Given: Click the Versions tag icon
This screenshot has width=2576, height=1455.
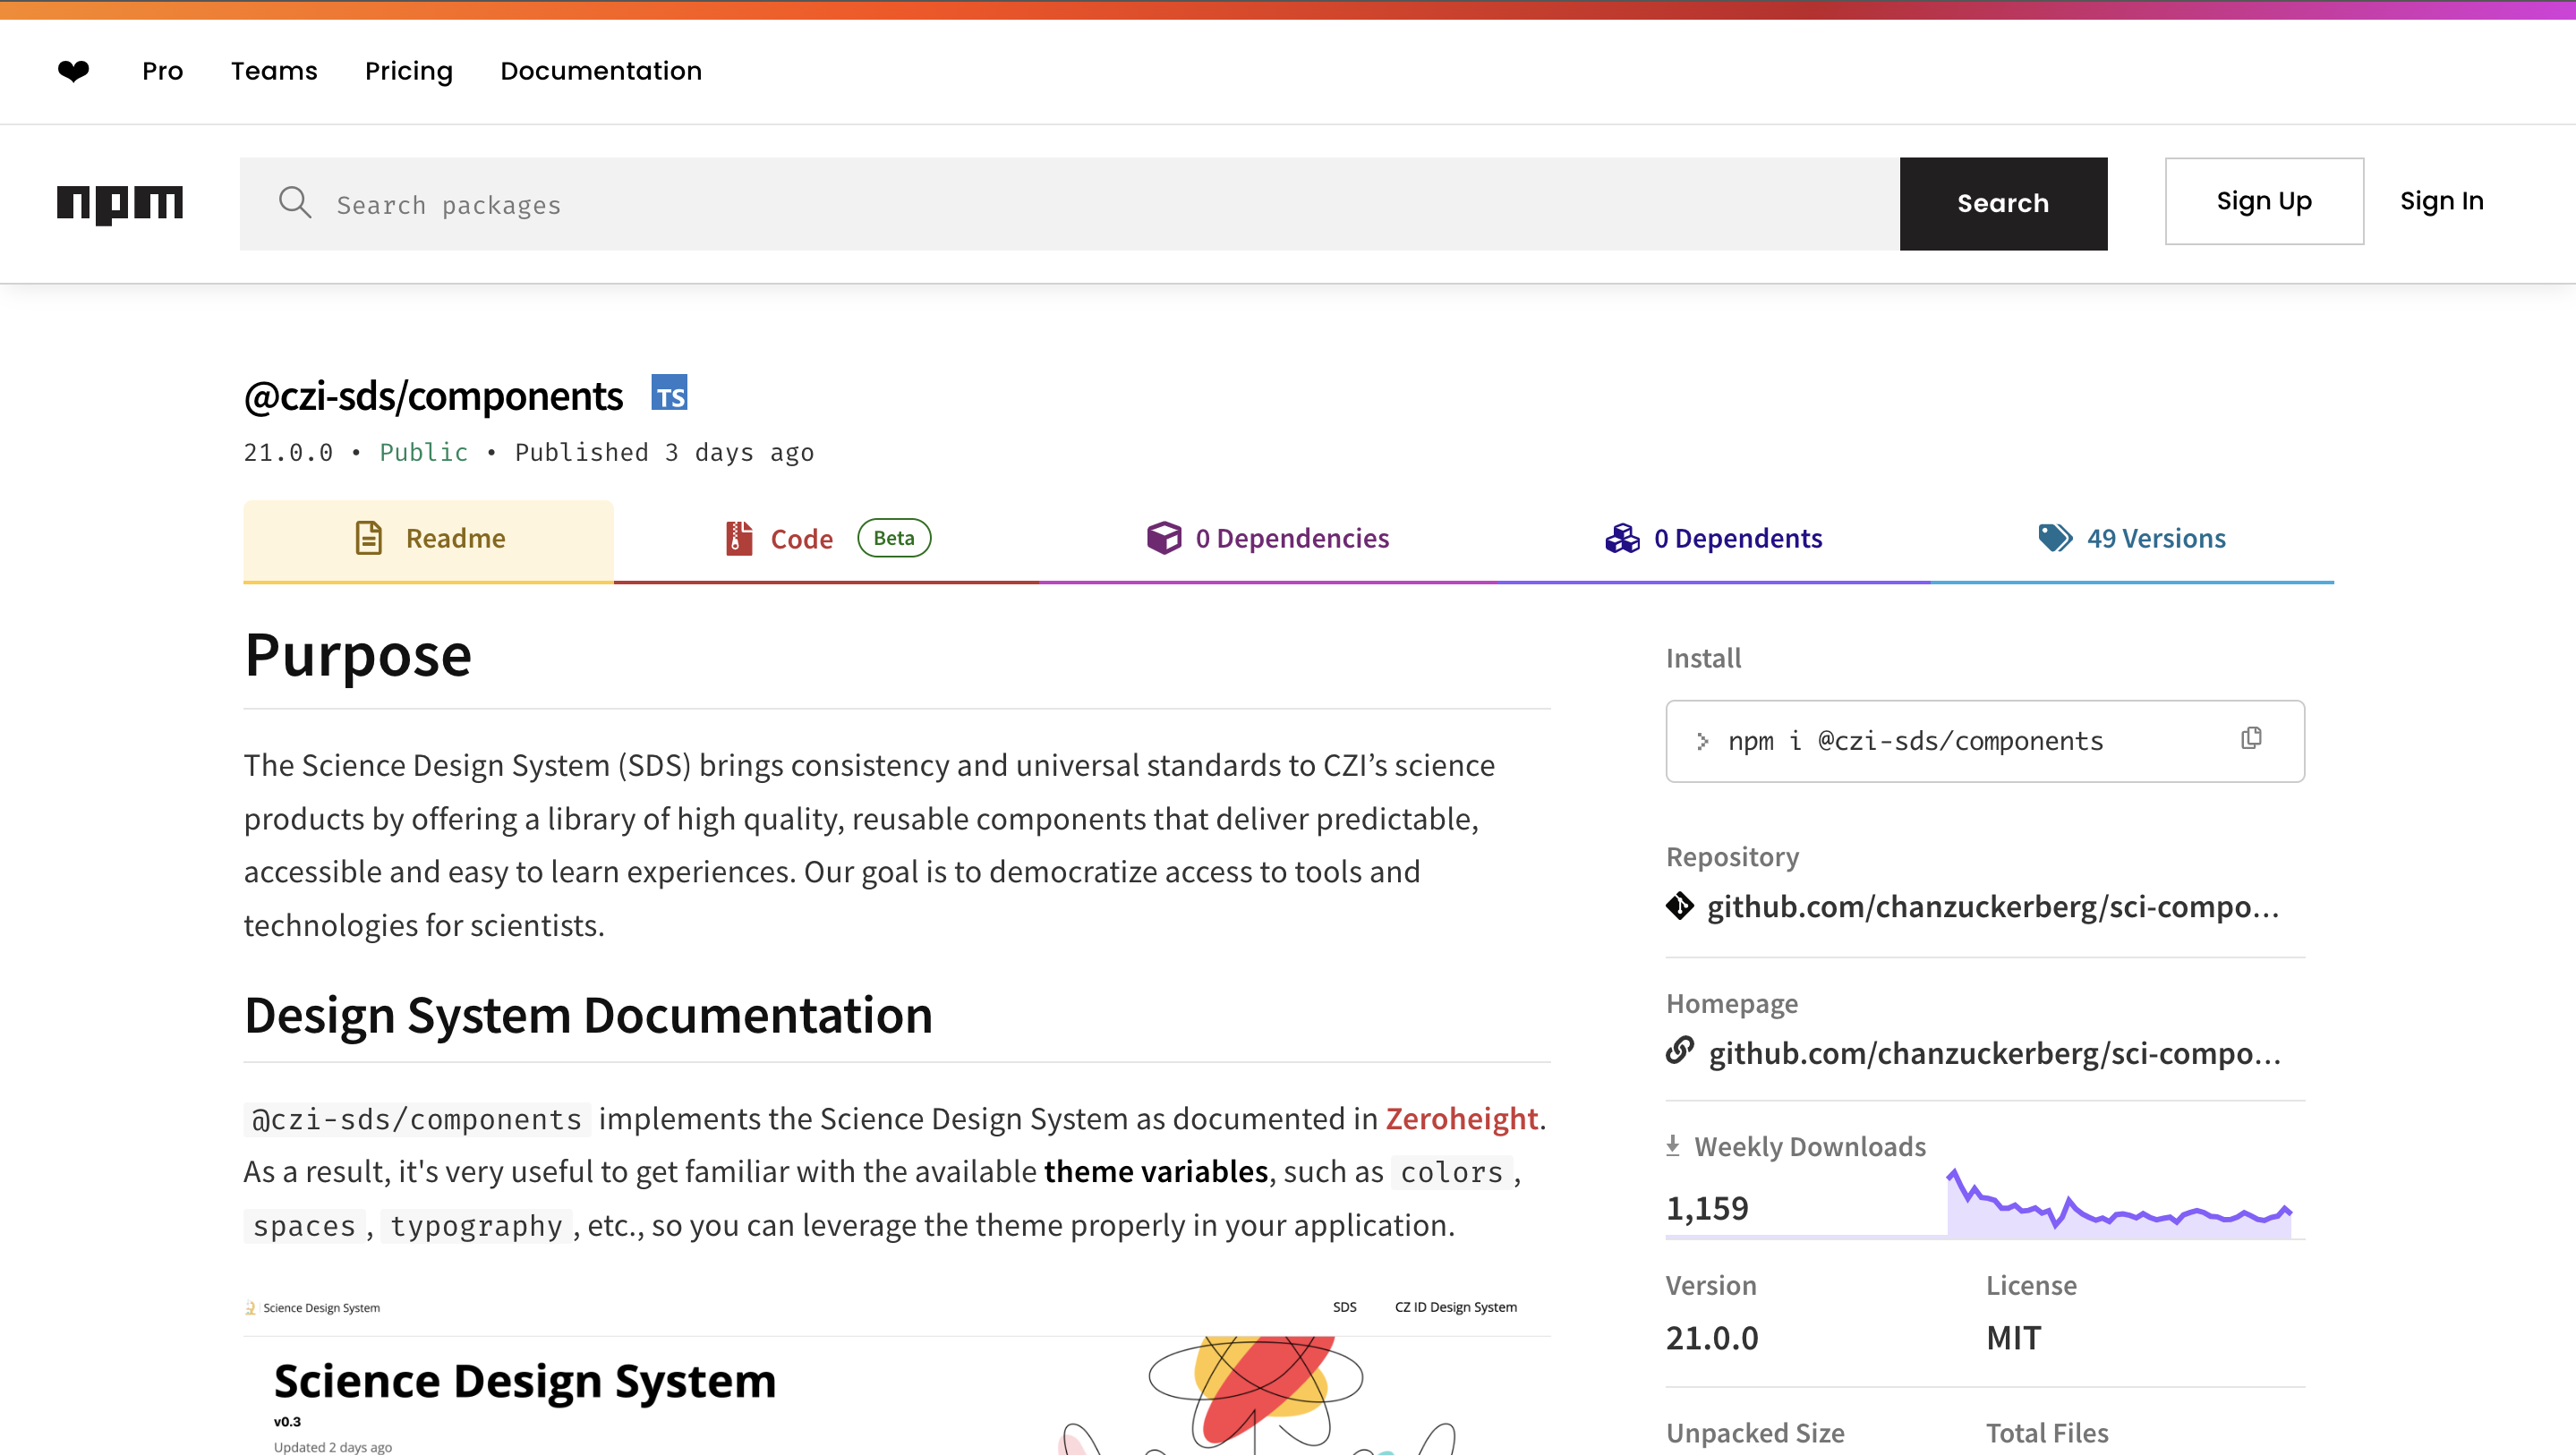Looking at the screenshot, I should 2055,538.
